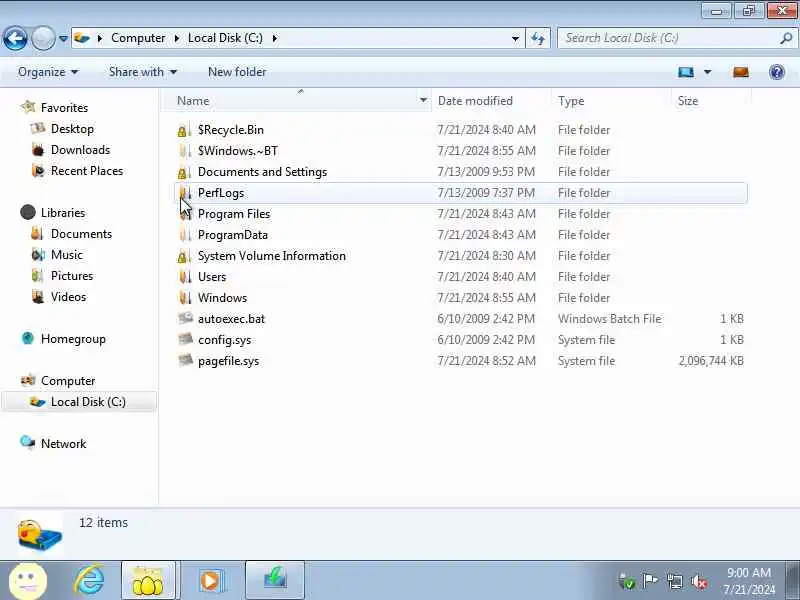Select the ProgramData folder icon

pyautogui.click(x=185, y=235)
